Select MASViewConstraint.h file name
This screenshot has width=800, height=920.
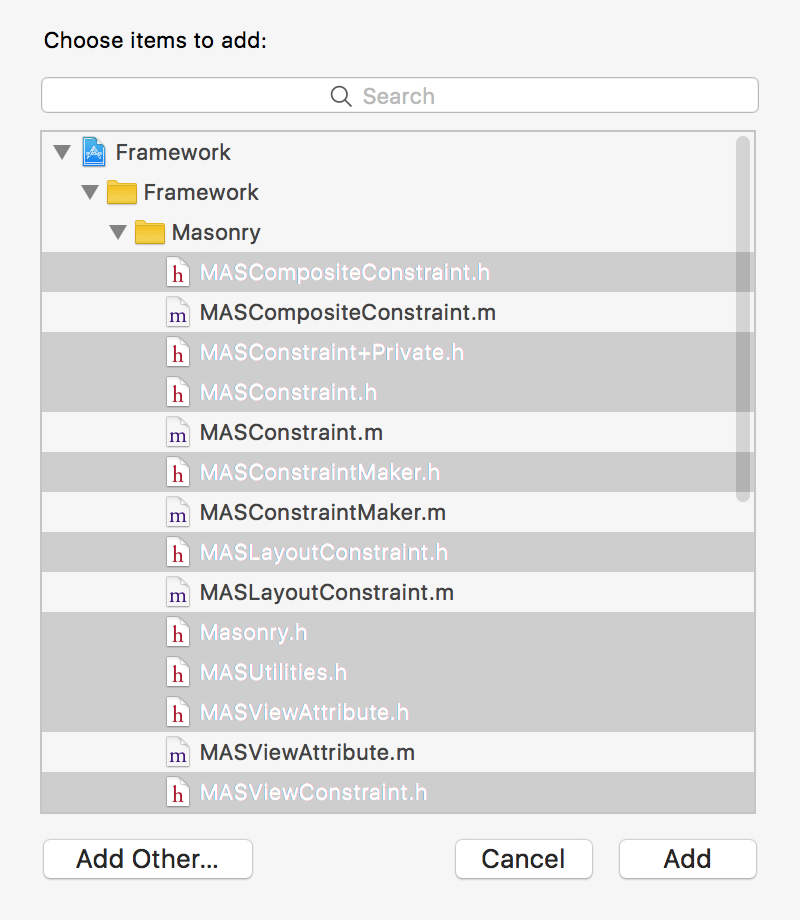pyautogui.click(x=313, y=792)
